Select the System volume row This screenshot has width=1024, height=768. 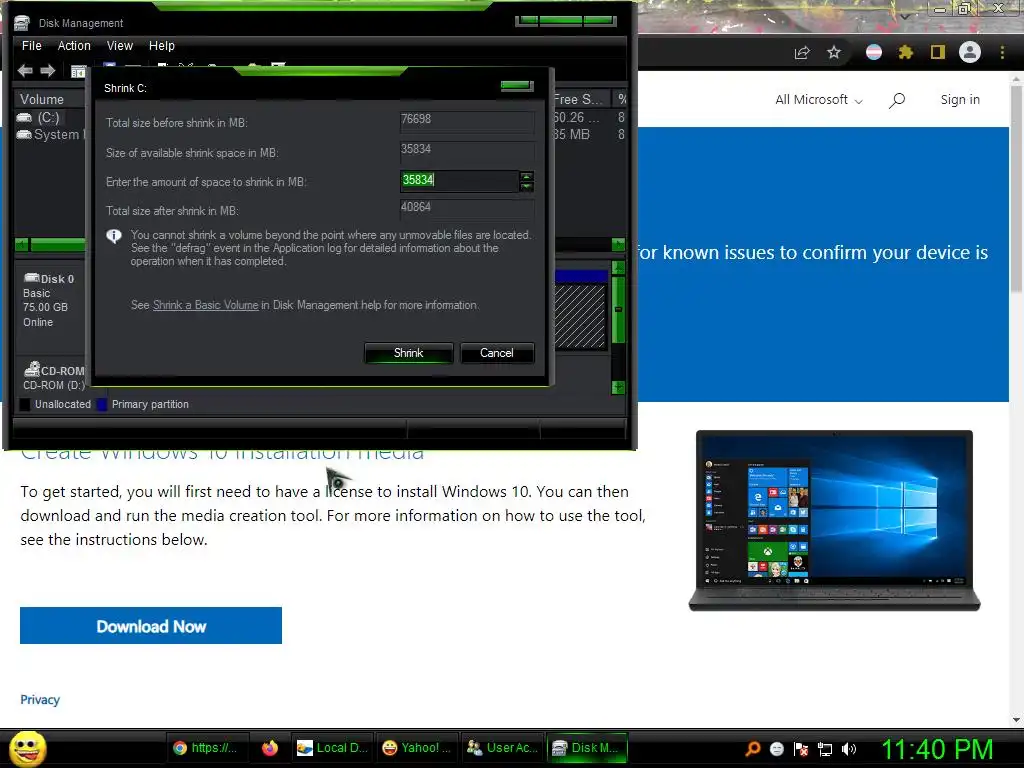[50, 135]
